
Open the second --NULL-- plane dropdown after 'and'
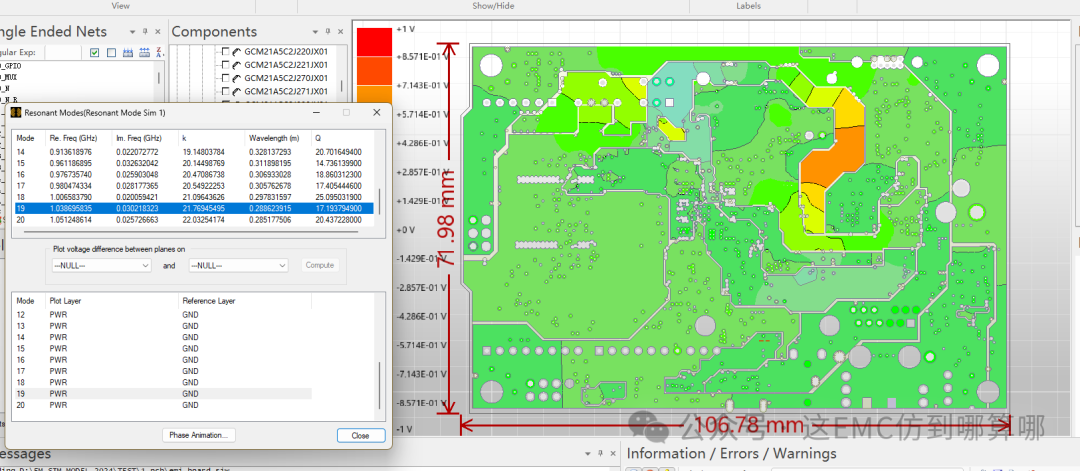coord(238,265)
